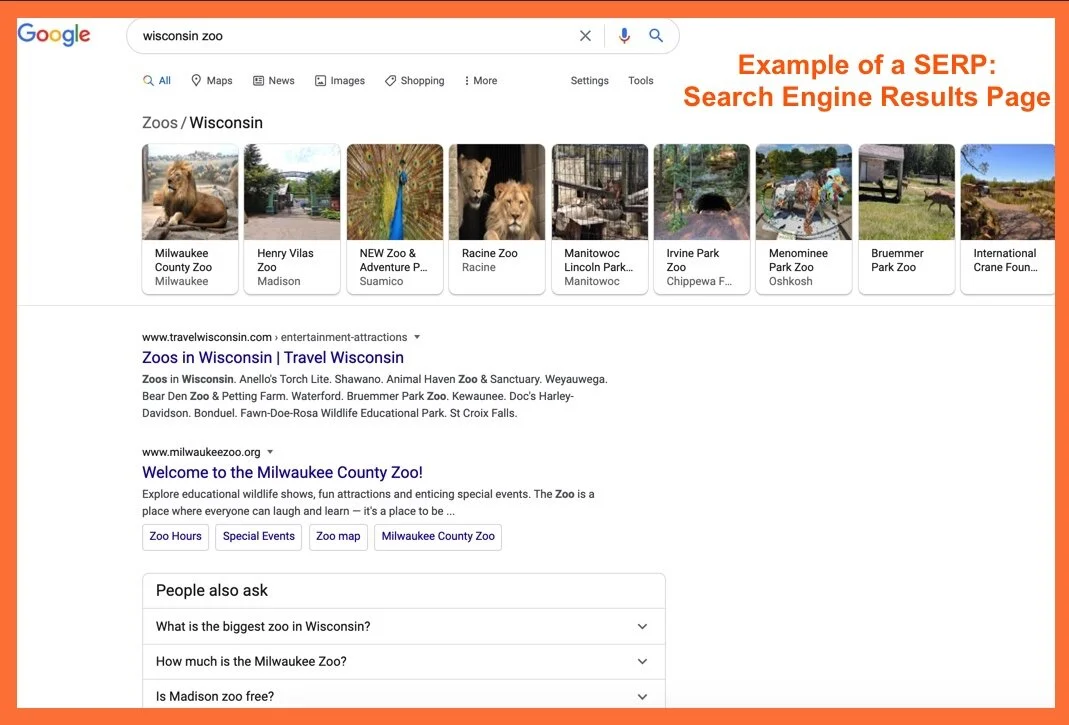Image resolution: width=1069 pixels, height=725 pixels.
Task: Expand 'Is Madison zoo free?'
Action: coord(642,696)
